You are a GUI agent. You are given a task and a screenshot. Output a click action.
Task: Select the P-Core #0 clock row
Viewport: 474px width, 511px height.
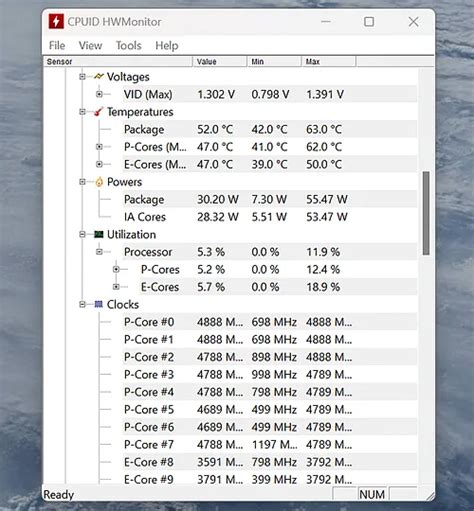point(270,322)
